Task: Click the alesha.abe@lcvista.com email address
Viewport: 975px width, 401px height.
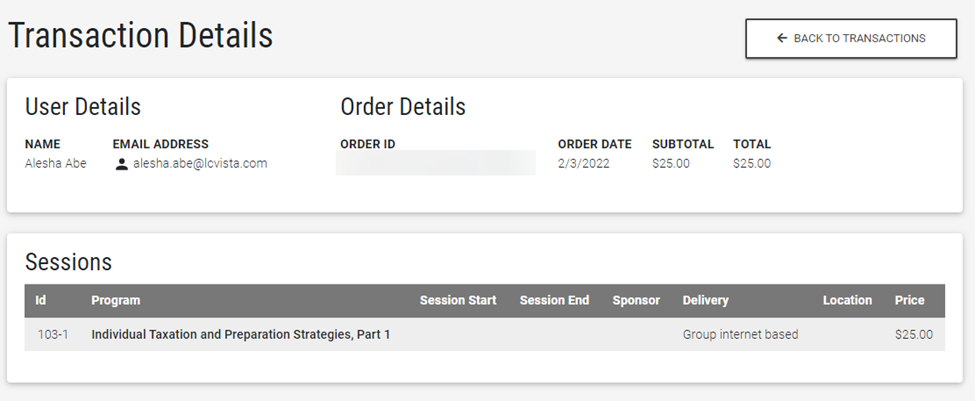Action: [x=200, y=164]
